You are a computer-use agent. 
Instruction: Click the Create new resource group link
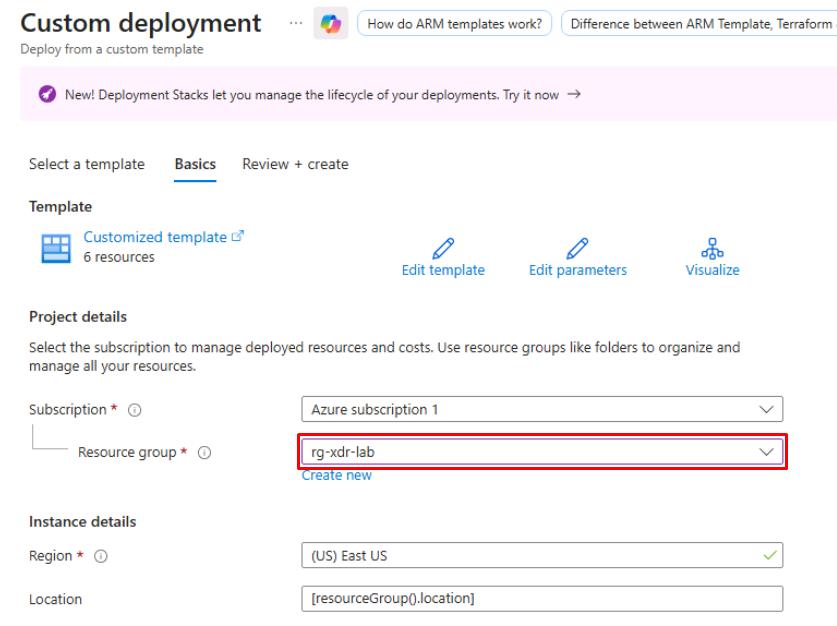pos(336,476)
